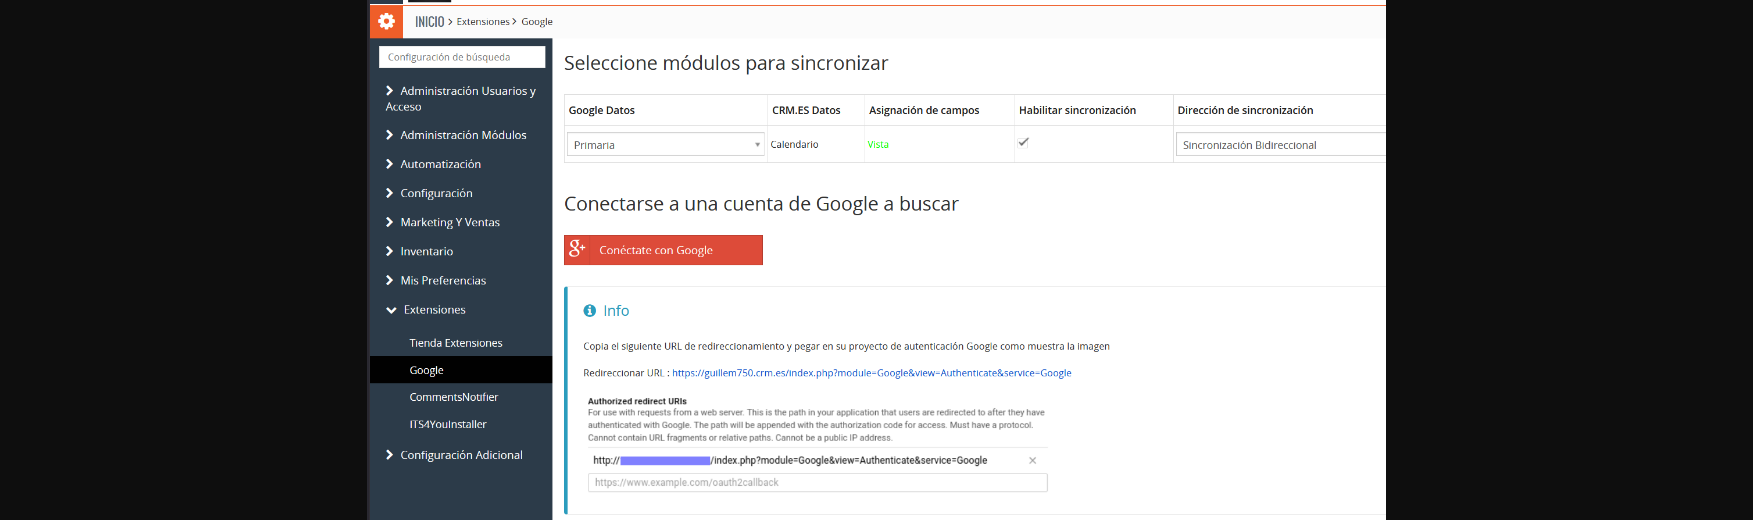Click the CRM.ES Datos column header

pos(806,110)
